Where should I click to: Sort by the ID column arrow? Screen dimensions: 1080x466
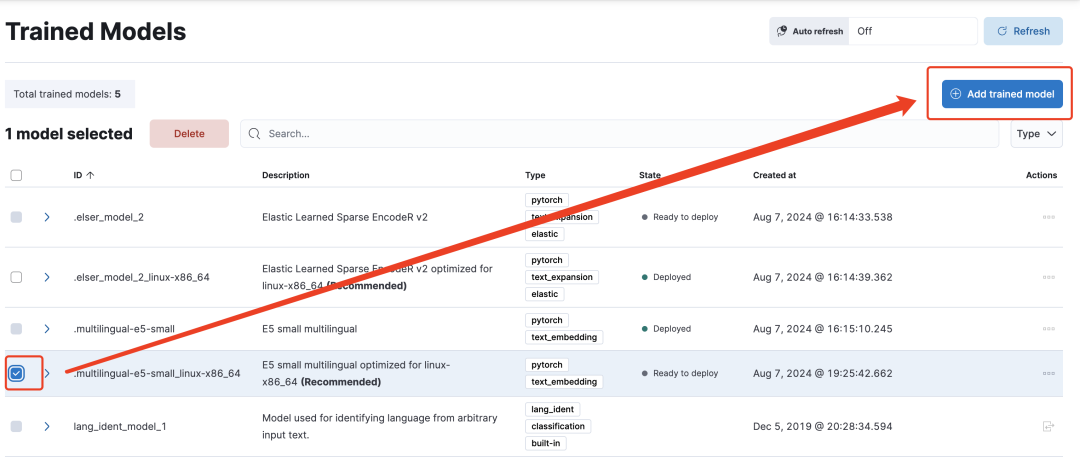90,176
